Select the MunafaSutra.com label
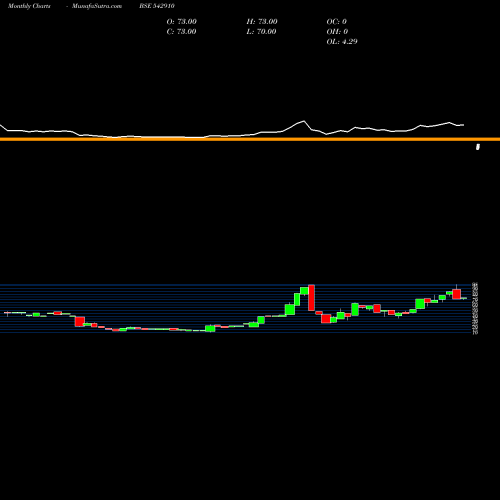This screenshot has width=500, height=500. [97, 6]
